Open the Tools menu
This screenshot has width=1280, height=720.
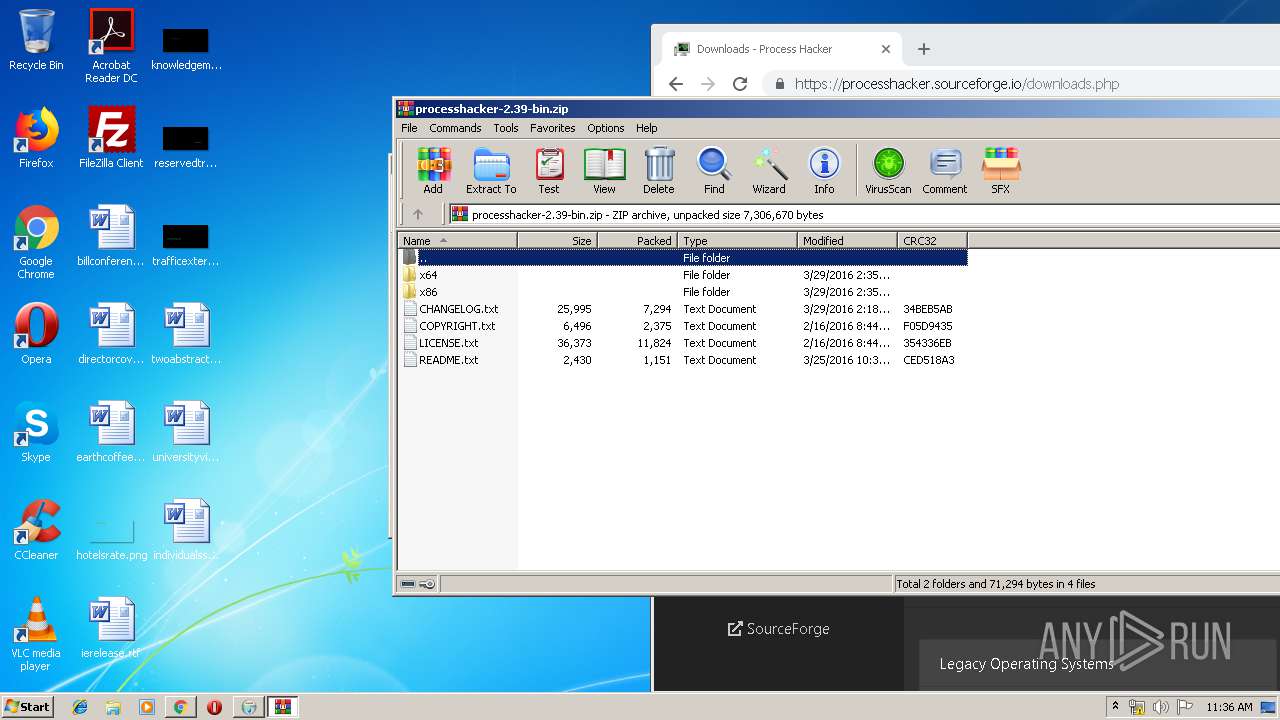point(506,128)
